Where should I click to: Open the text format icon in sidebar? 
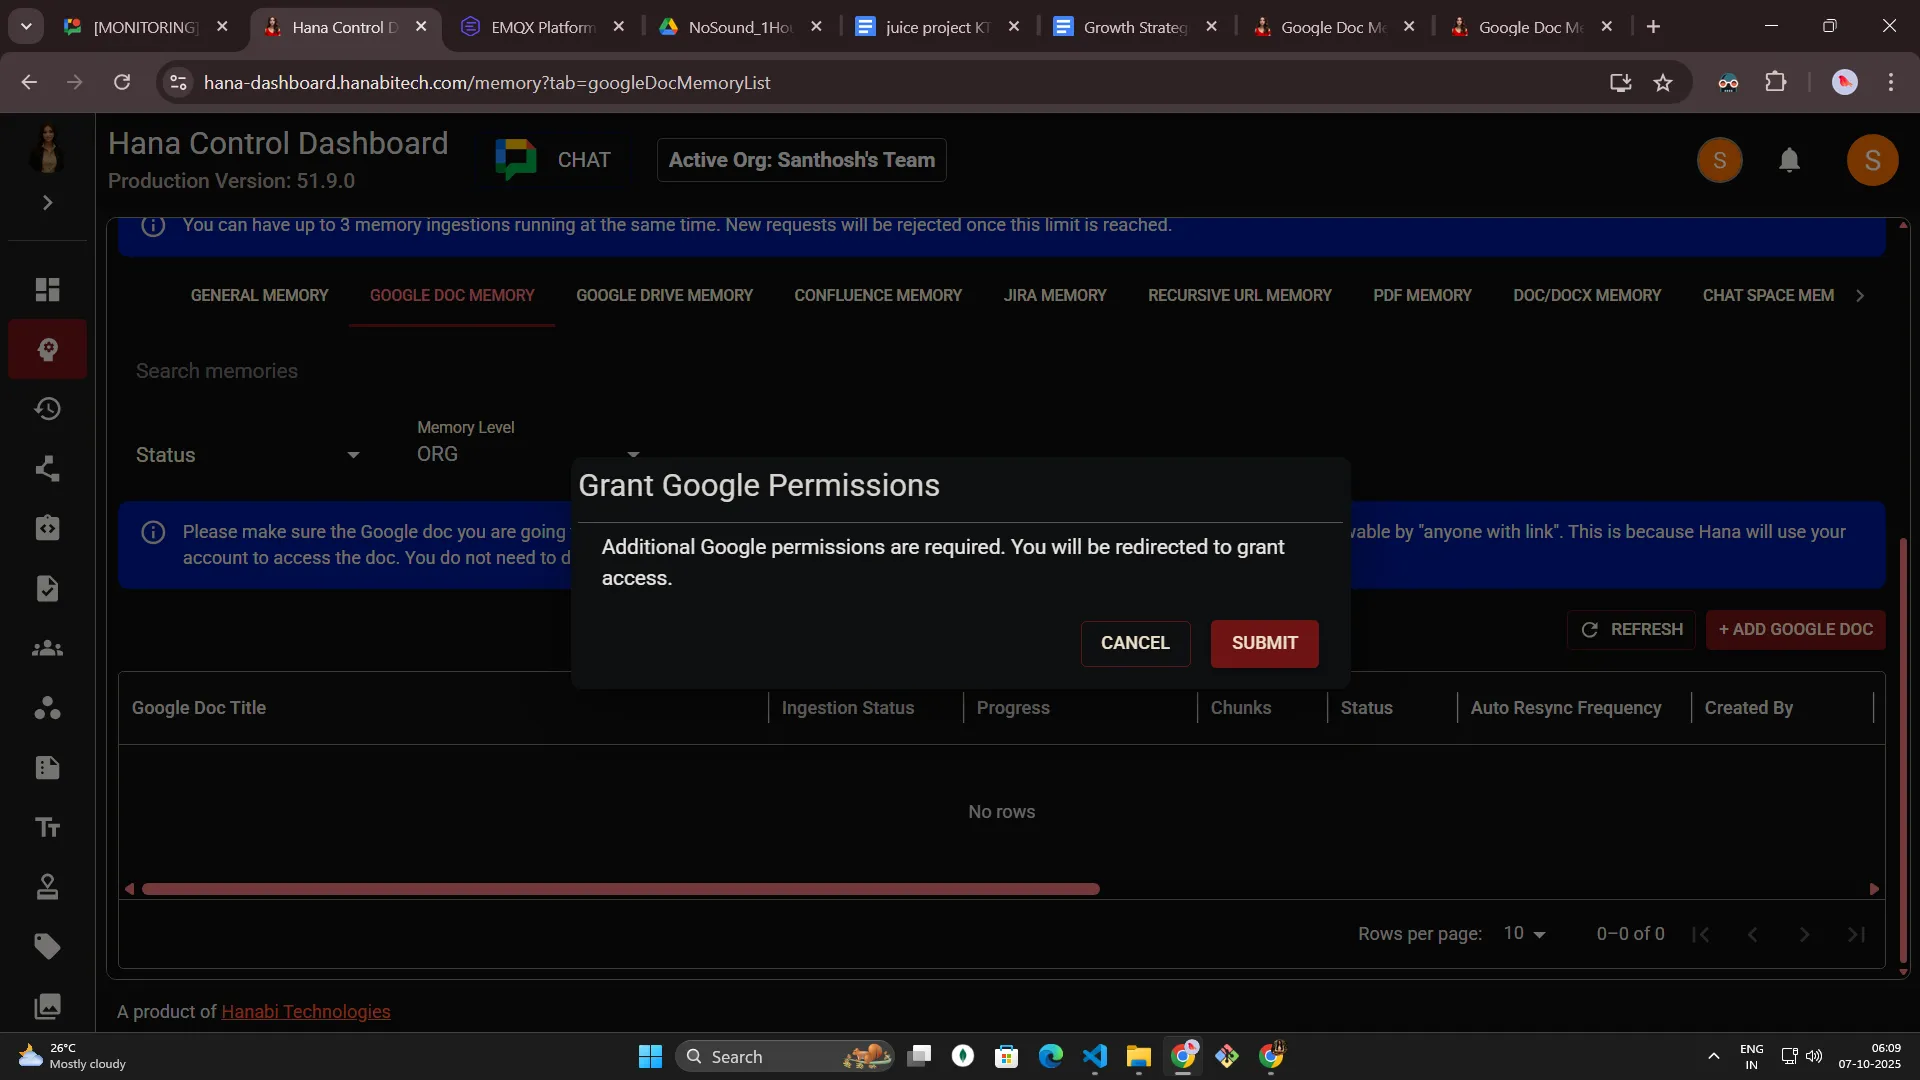[47, 827]
